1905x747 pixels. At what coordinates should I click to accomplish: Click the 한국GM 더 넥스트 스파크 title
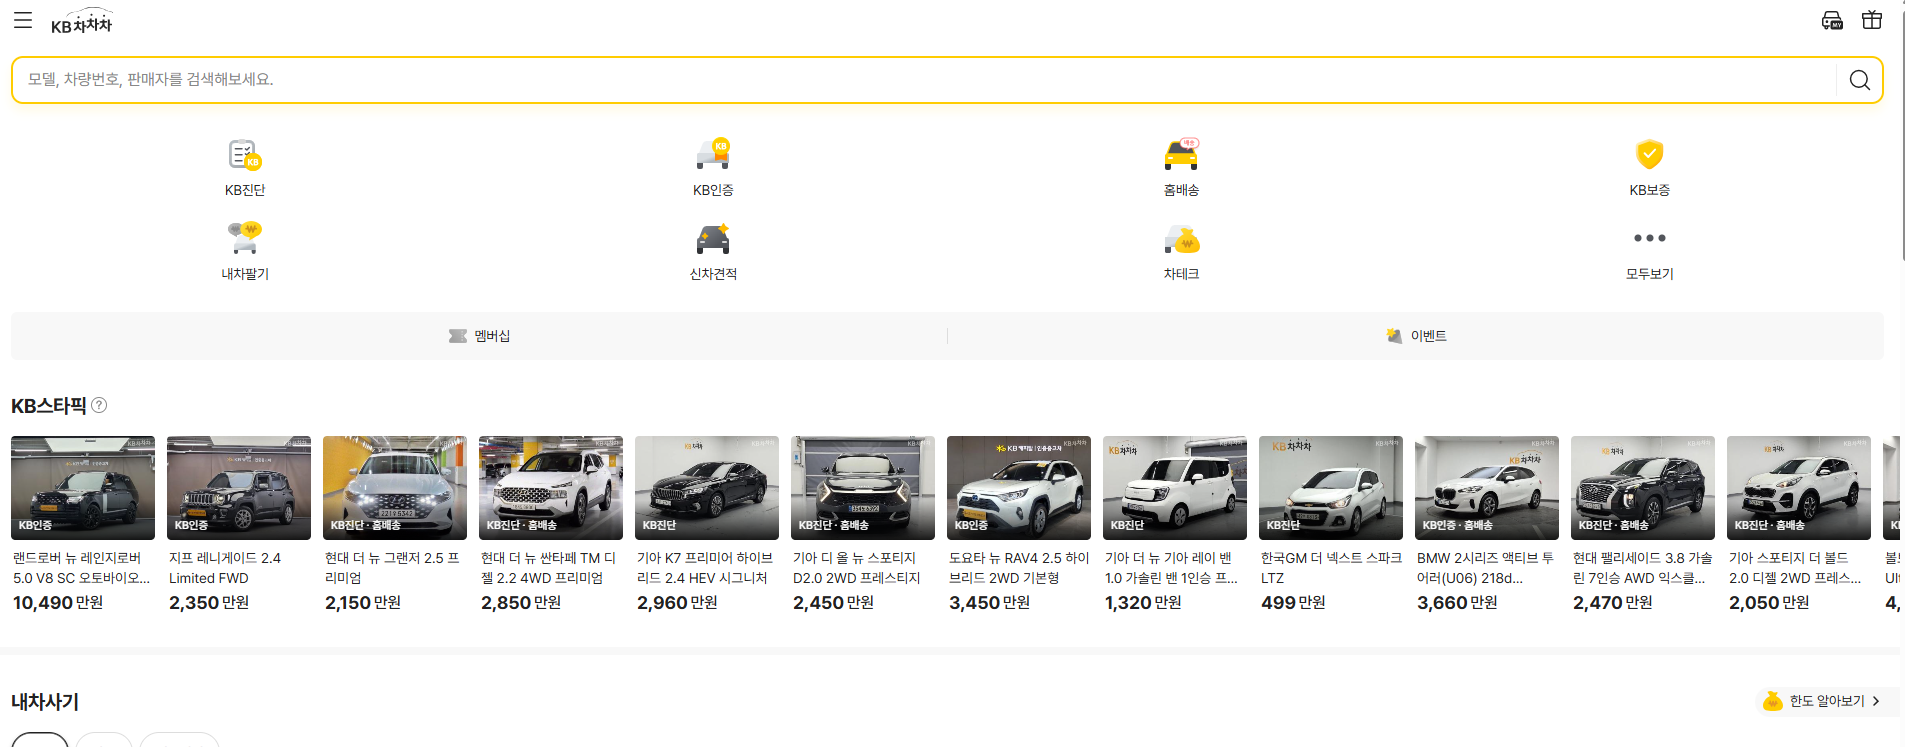click(1331, 568)
